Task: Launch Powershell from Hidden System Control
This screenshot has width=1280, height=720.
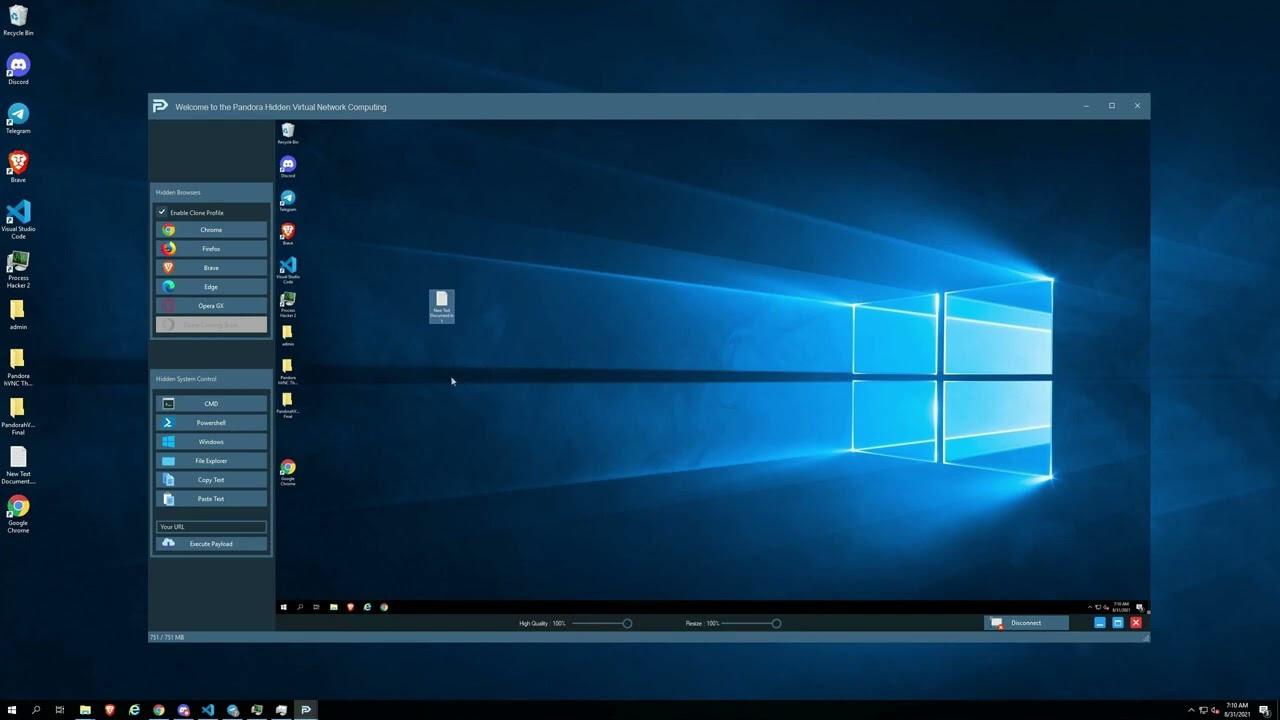Action: point(211,423)
